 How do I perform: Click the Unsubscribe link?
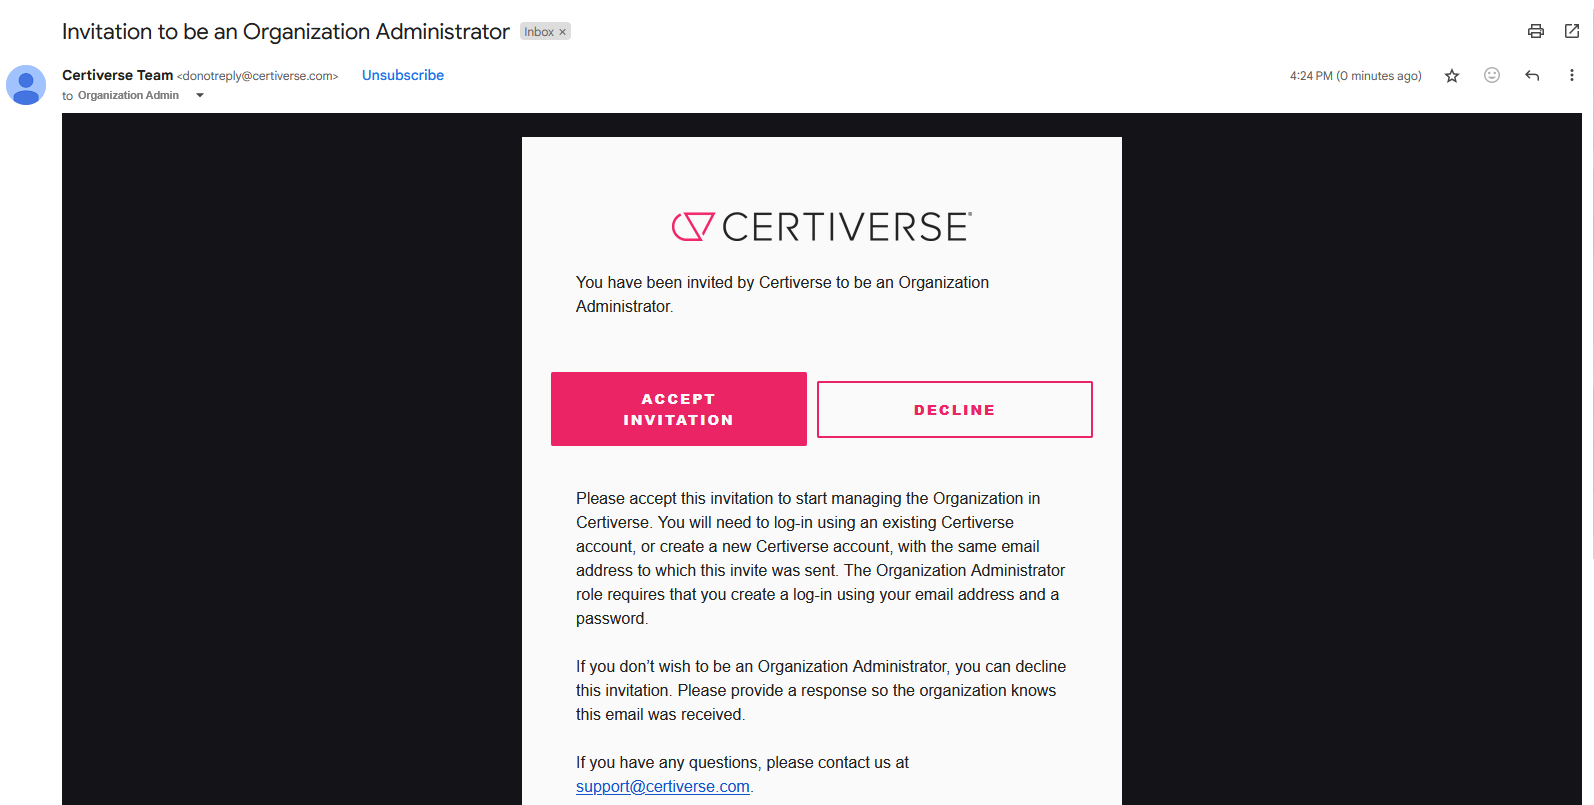point(403,75)
